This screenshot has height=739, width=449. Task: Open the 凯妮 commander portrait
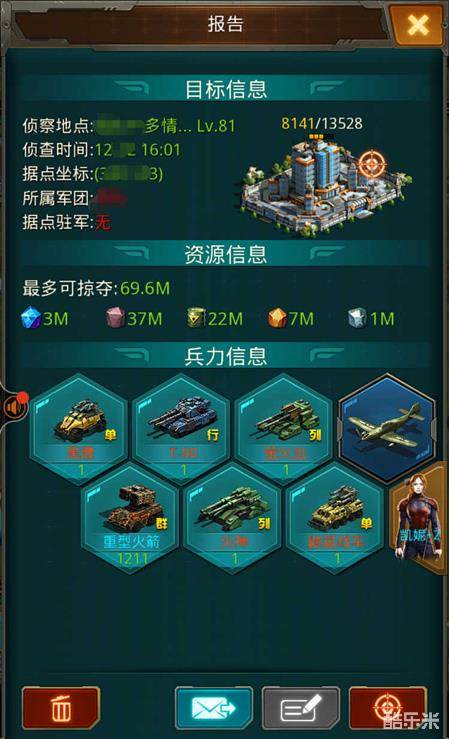pos(418,518)
